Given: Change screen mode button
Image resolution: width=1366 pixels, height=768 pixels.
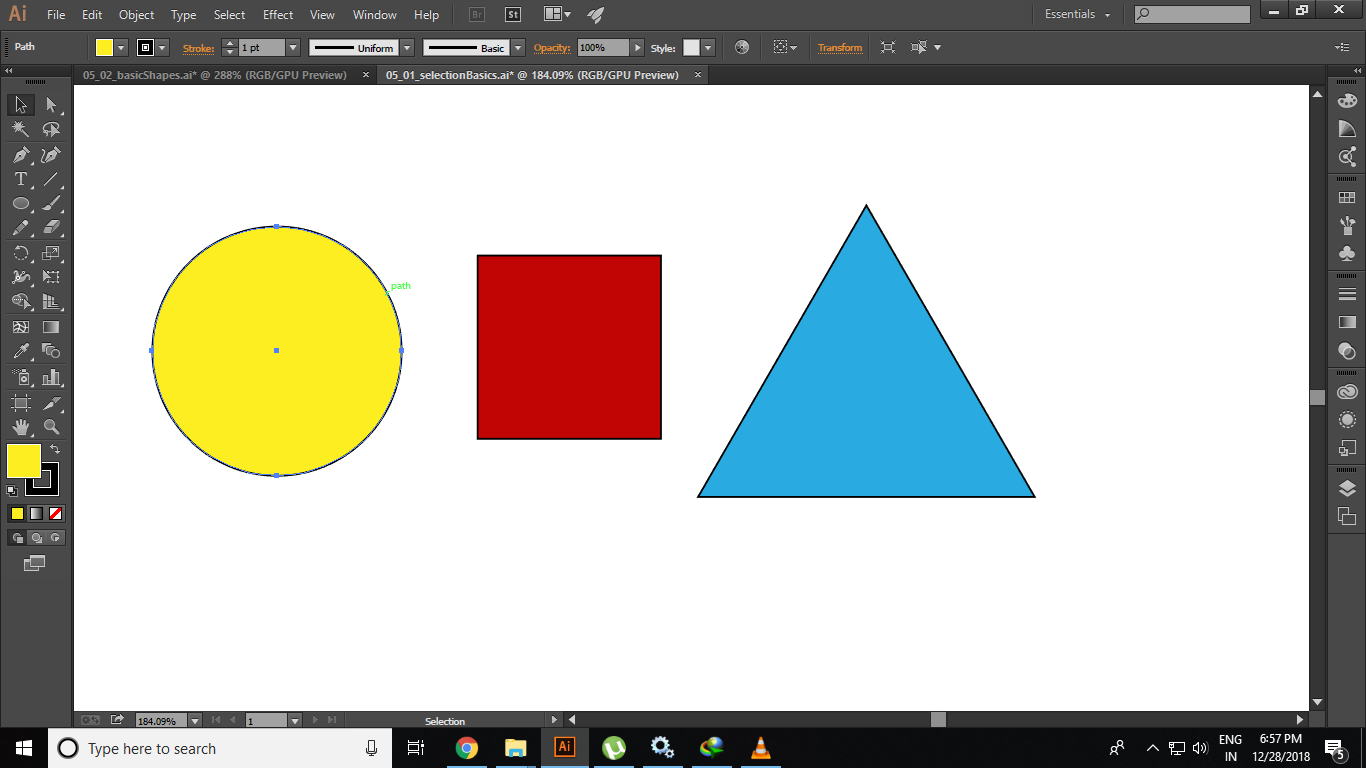Looking at the screenshot, I should (x=35, y=563).
